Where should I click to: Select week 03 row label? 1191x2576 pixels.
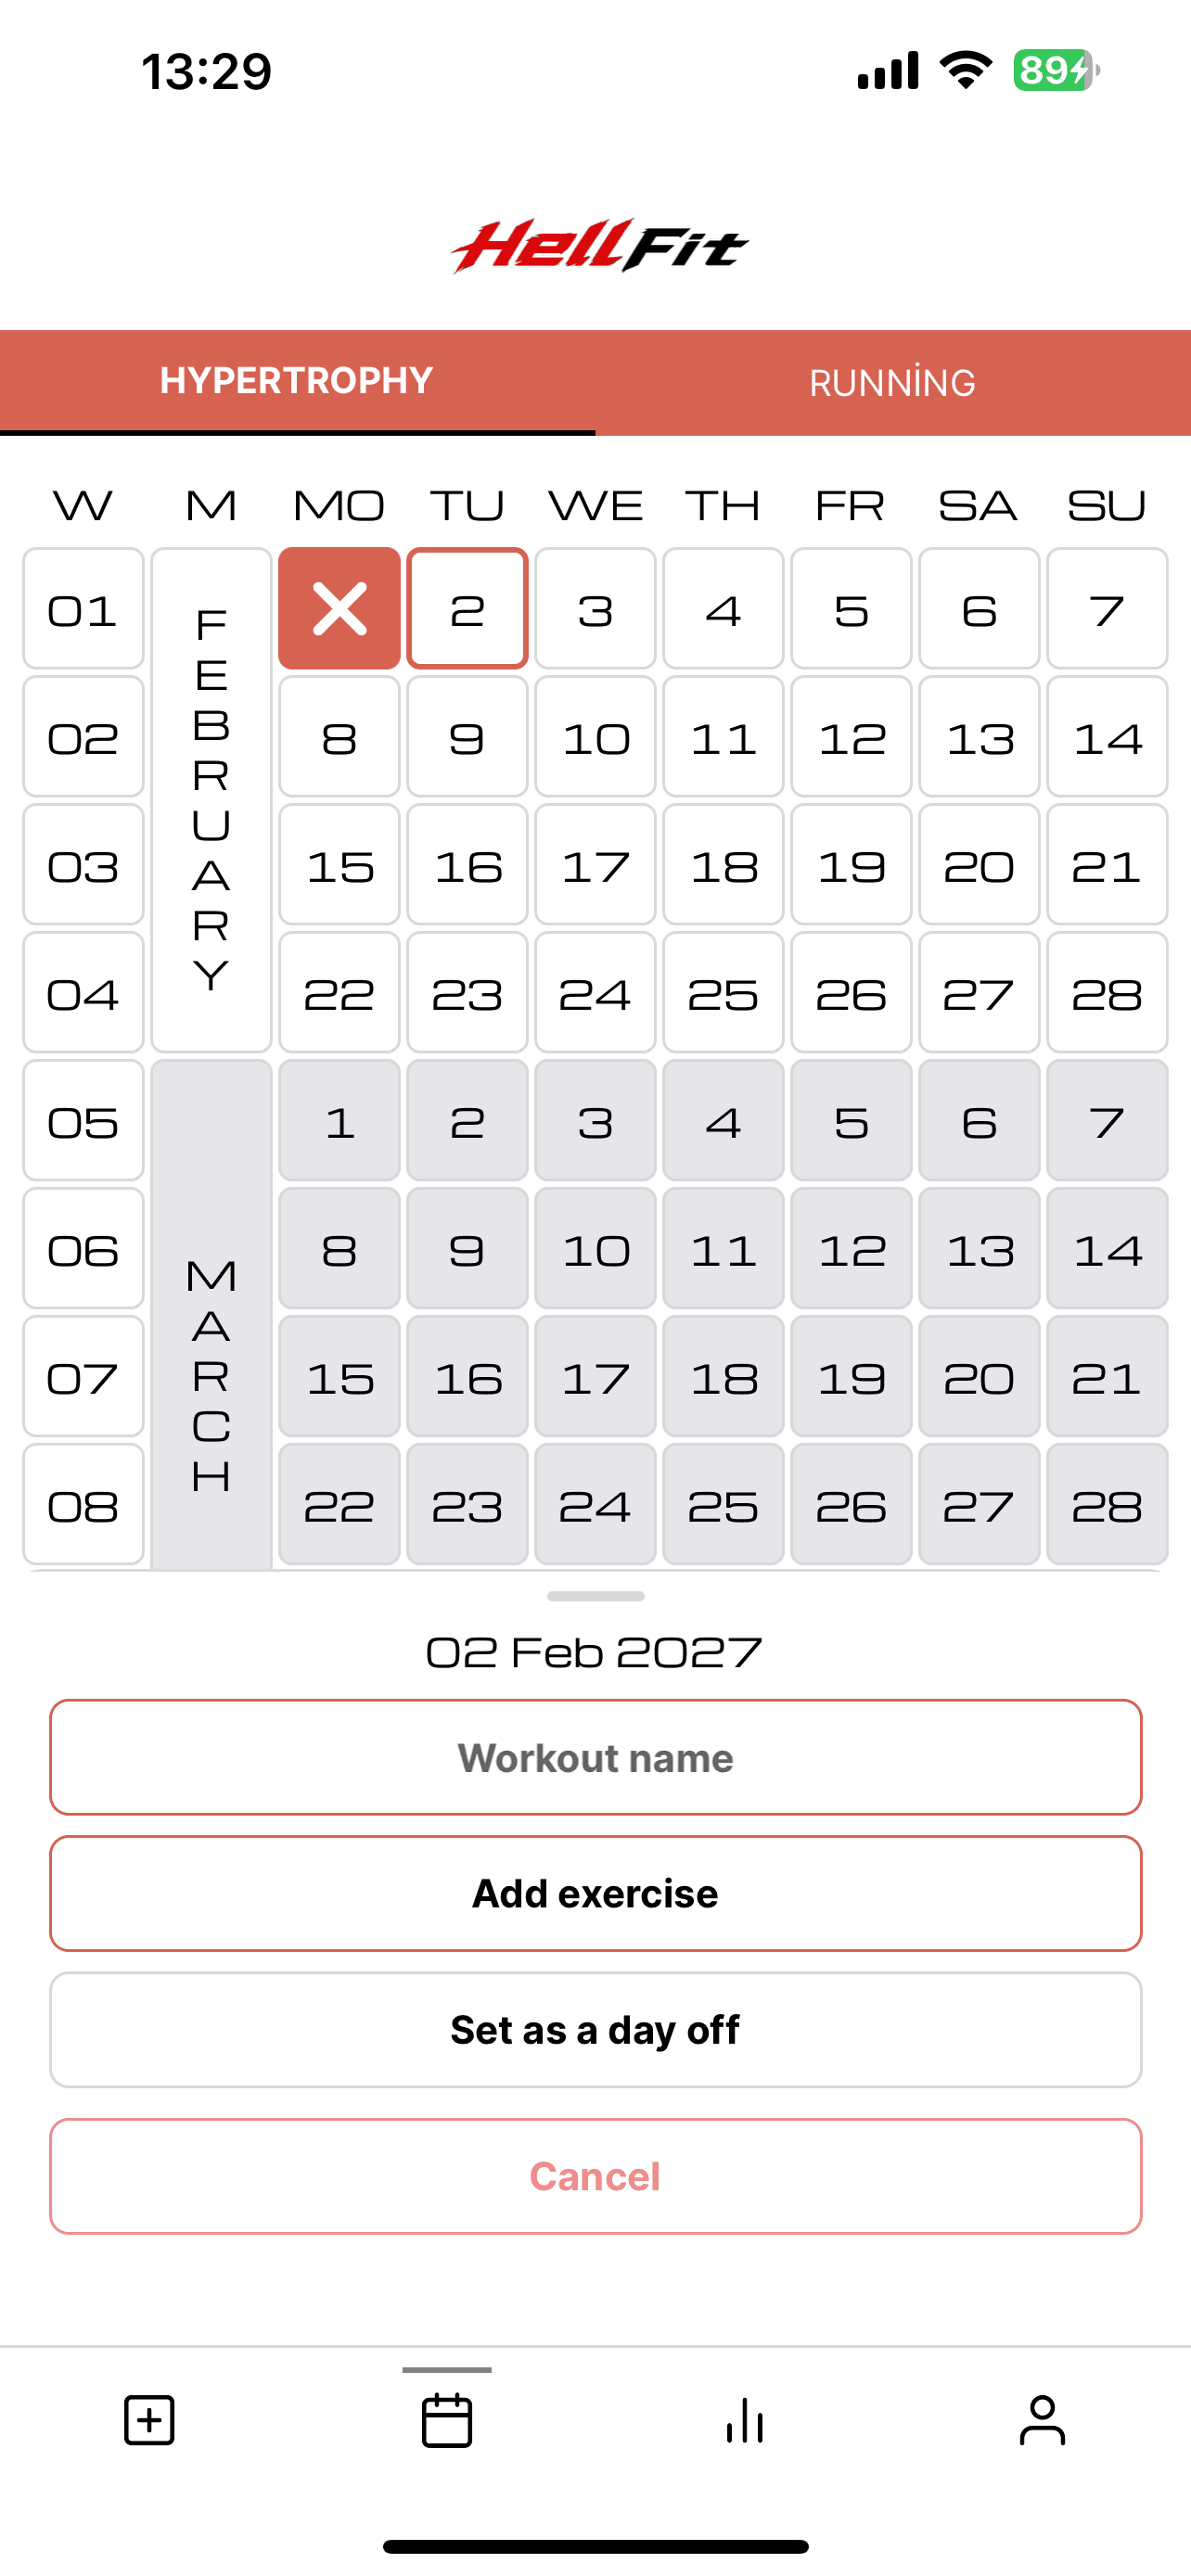point(83,864)
